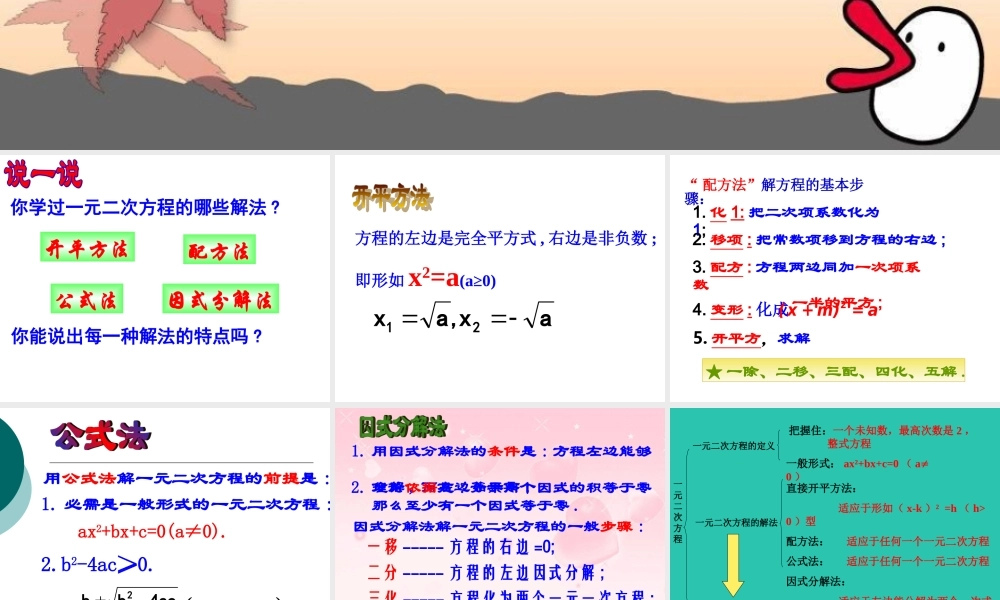Click the red formula ax²+bx+c=0(a≠0)
The height and width of the screenshot is (600, 1000).
click(x=152, y=531)
